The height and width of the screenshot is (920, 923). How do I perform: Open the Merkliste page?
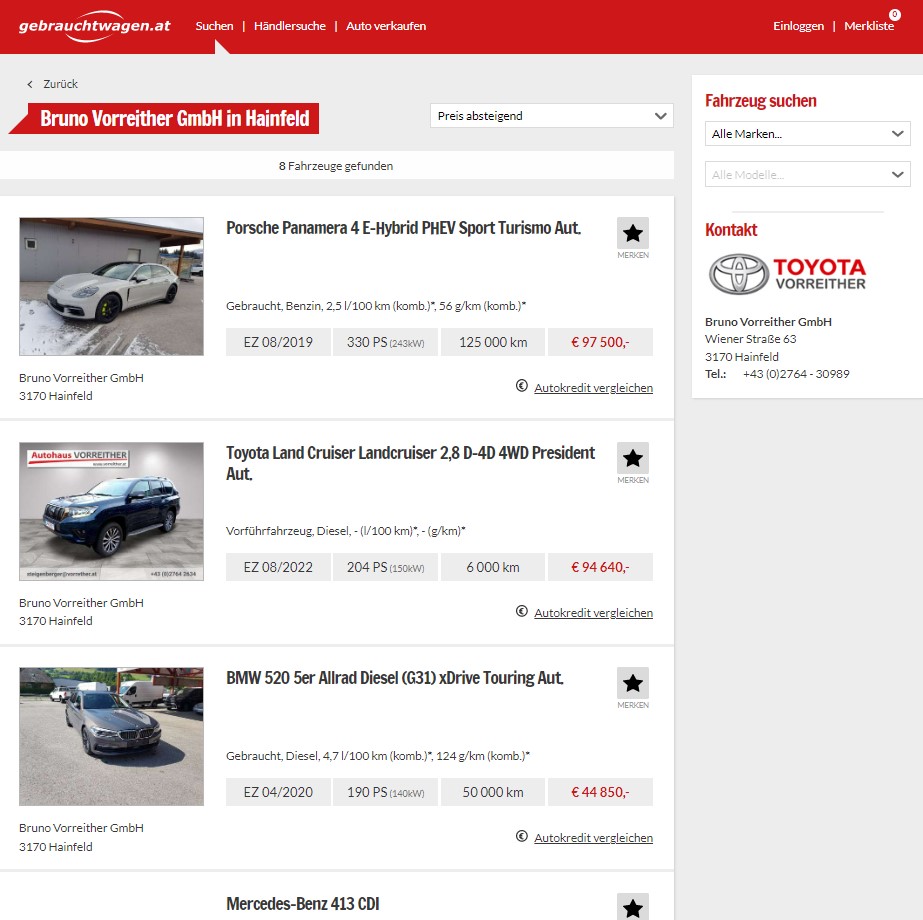click(x=869, y=26)
